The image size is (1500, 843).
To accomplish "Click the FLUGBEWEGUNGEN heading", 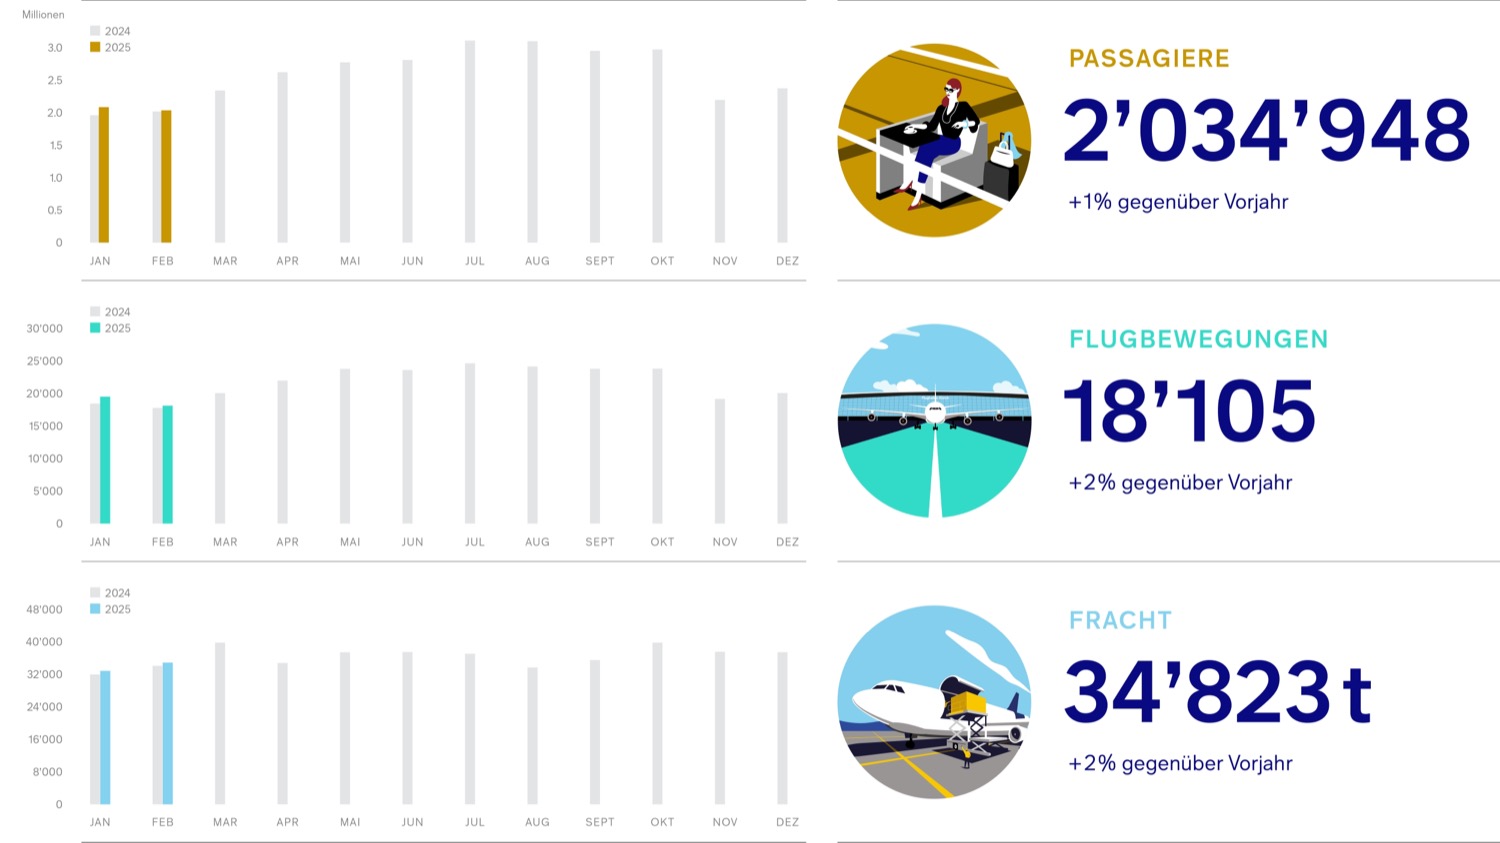I will point(1198,339).
